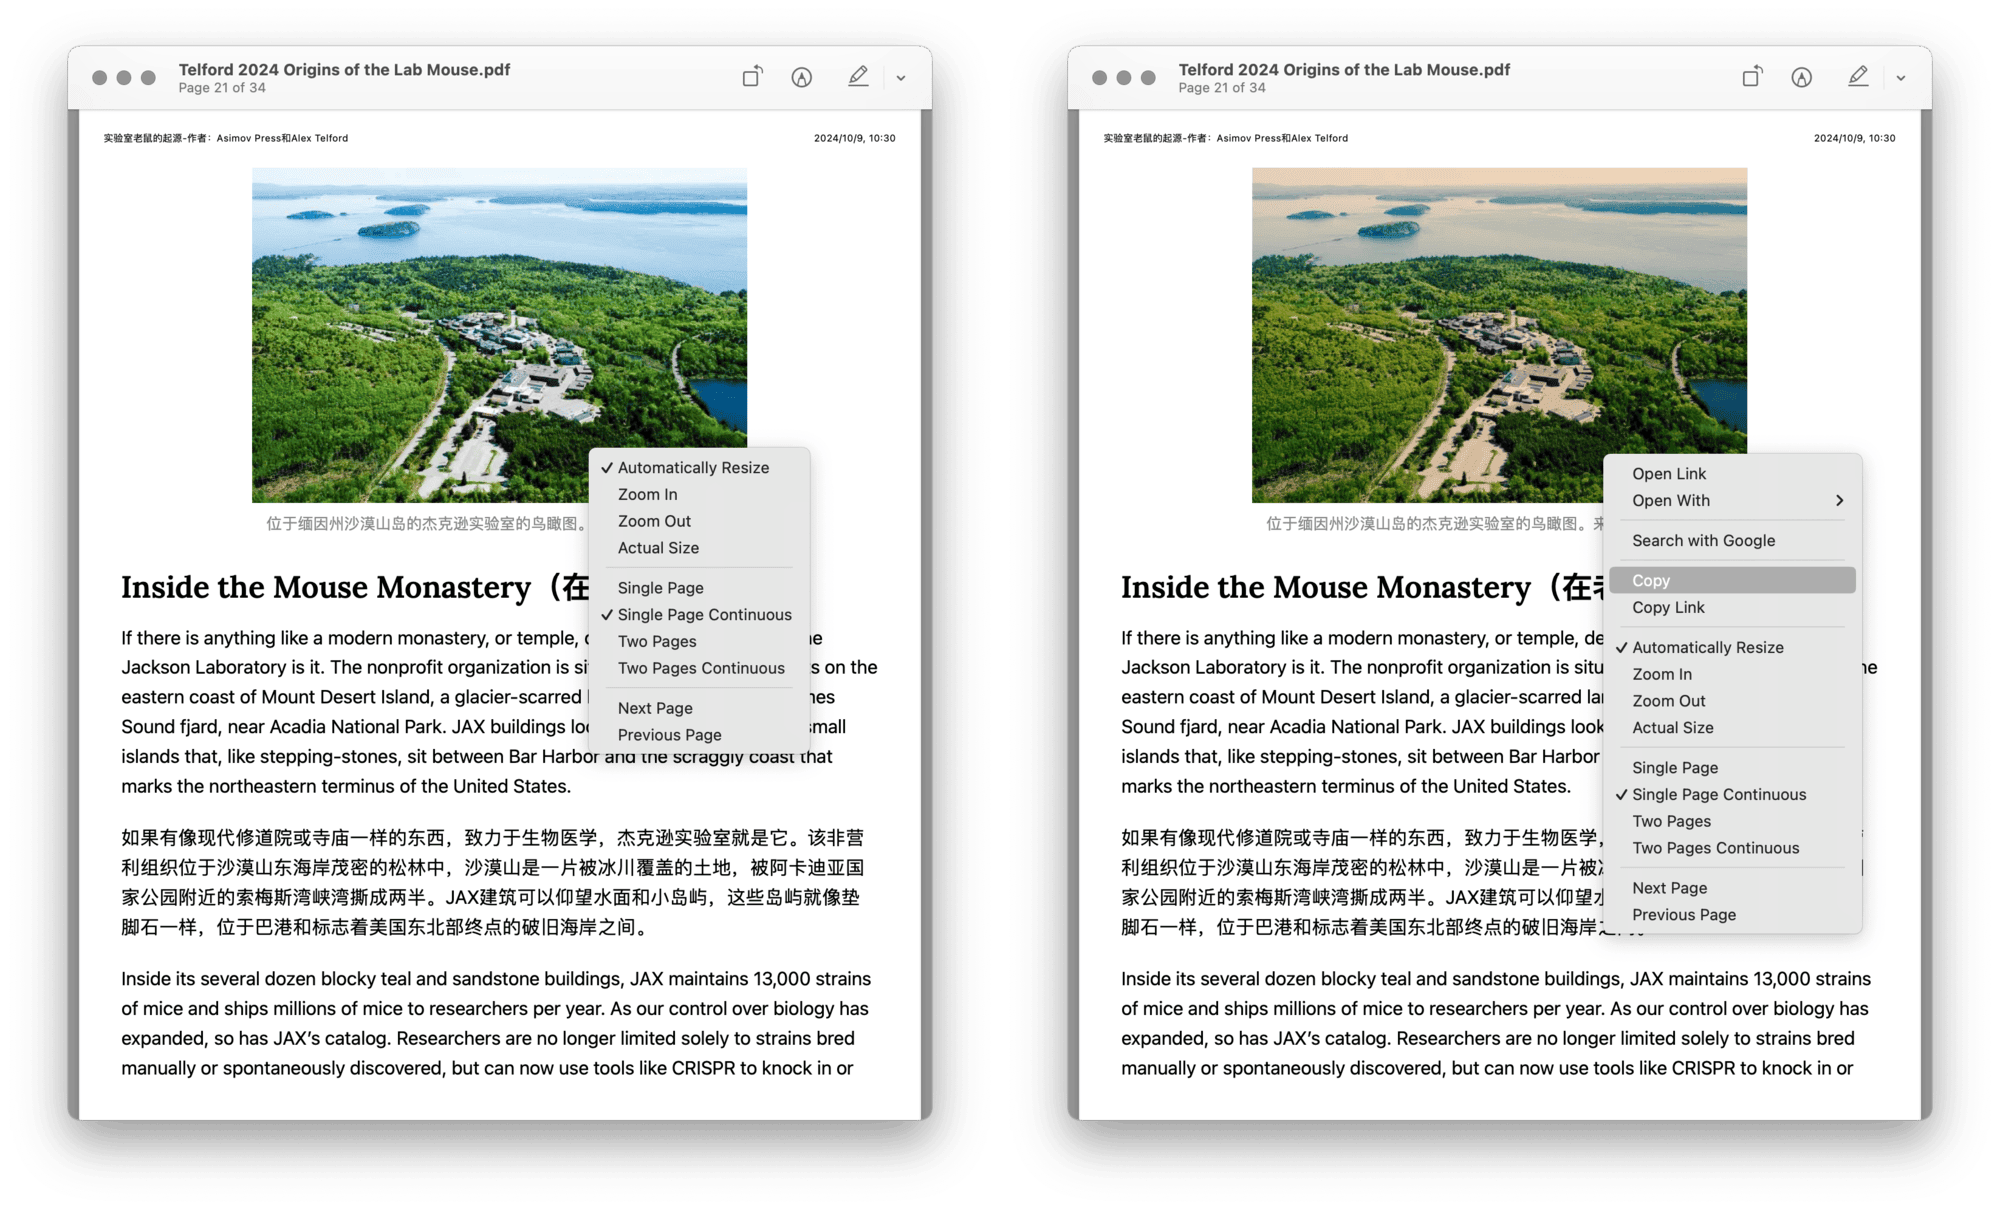Image resolution: width=2000 pixels, height=1210 pixels.
Task: Click the Chinese image caption under the left window photo
Action: coord(426,523)
